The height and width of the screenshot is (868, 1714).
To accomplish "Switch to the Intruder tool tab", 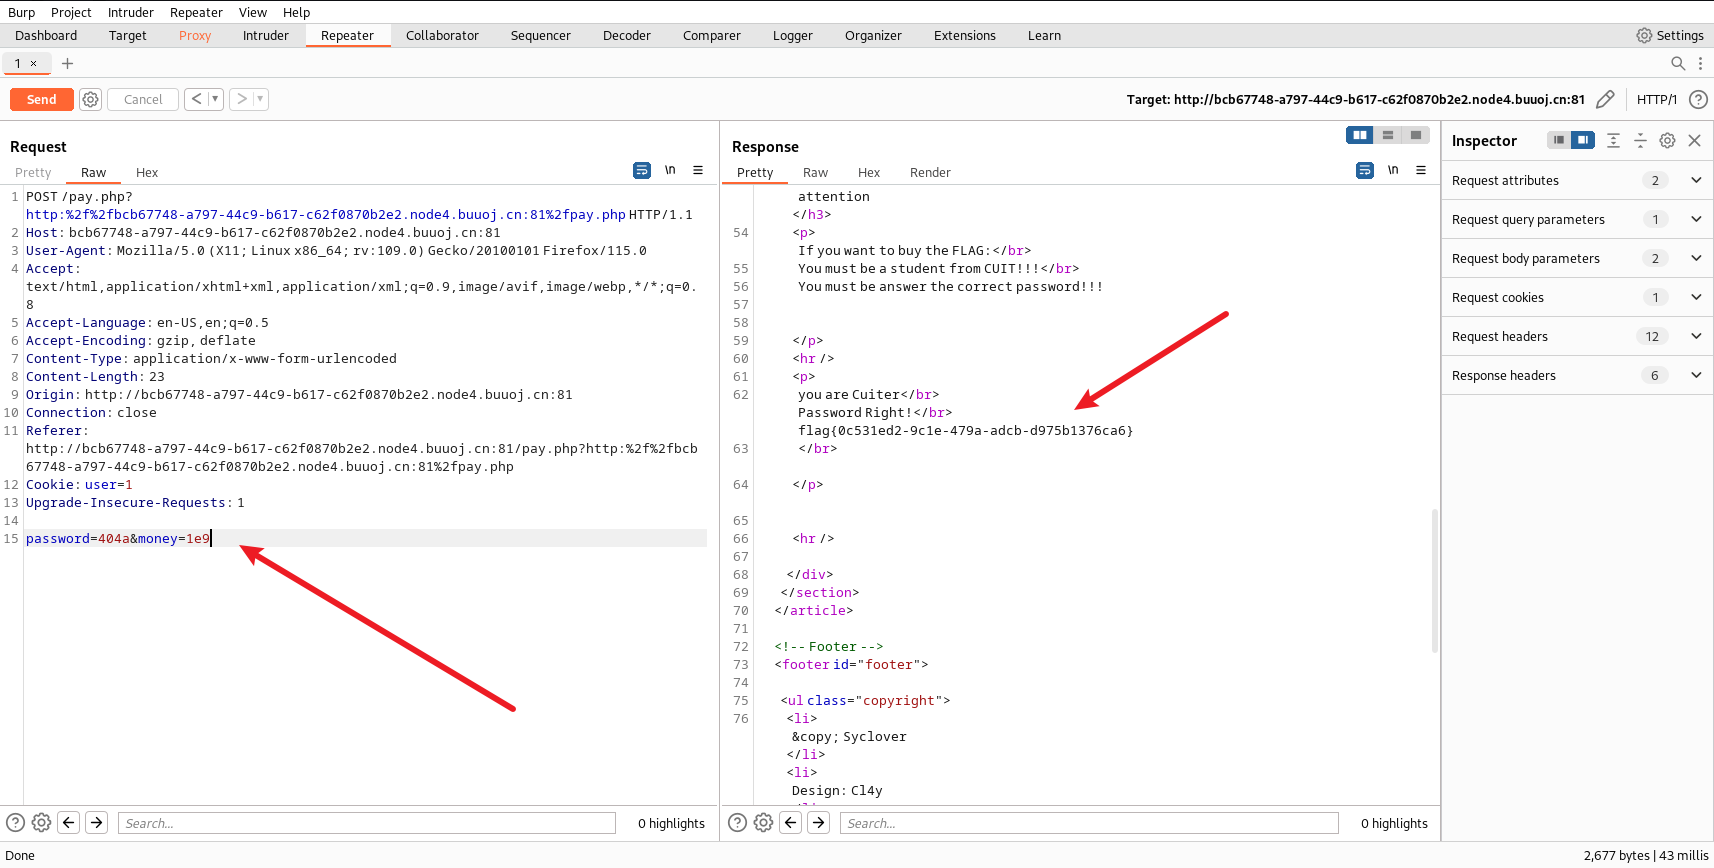I will point(266,35).
